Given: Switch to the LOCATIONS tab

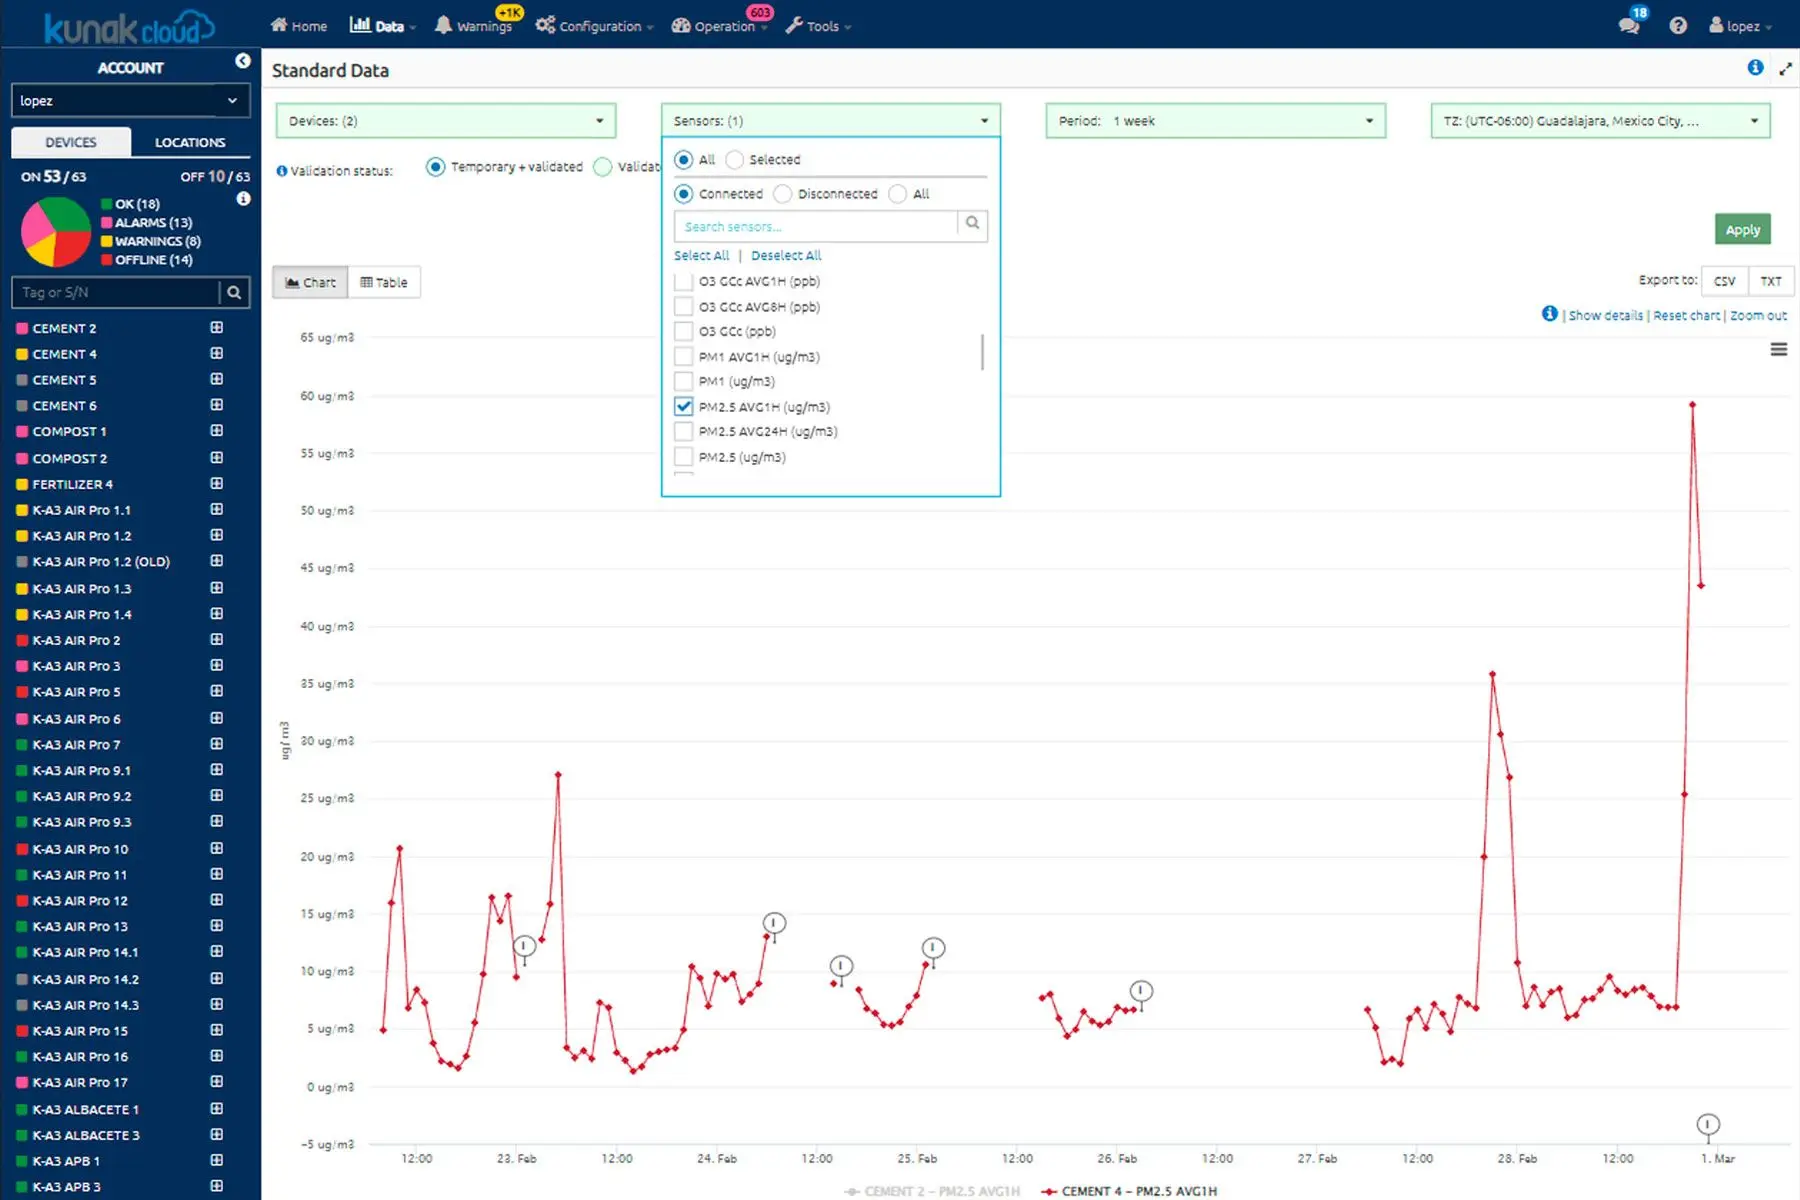Looking at the screenshot, I should pos(190,142).
